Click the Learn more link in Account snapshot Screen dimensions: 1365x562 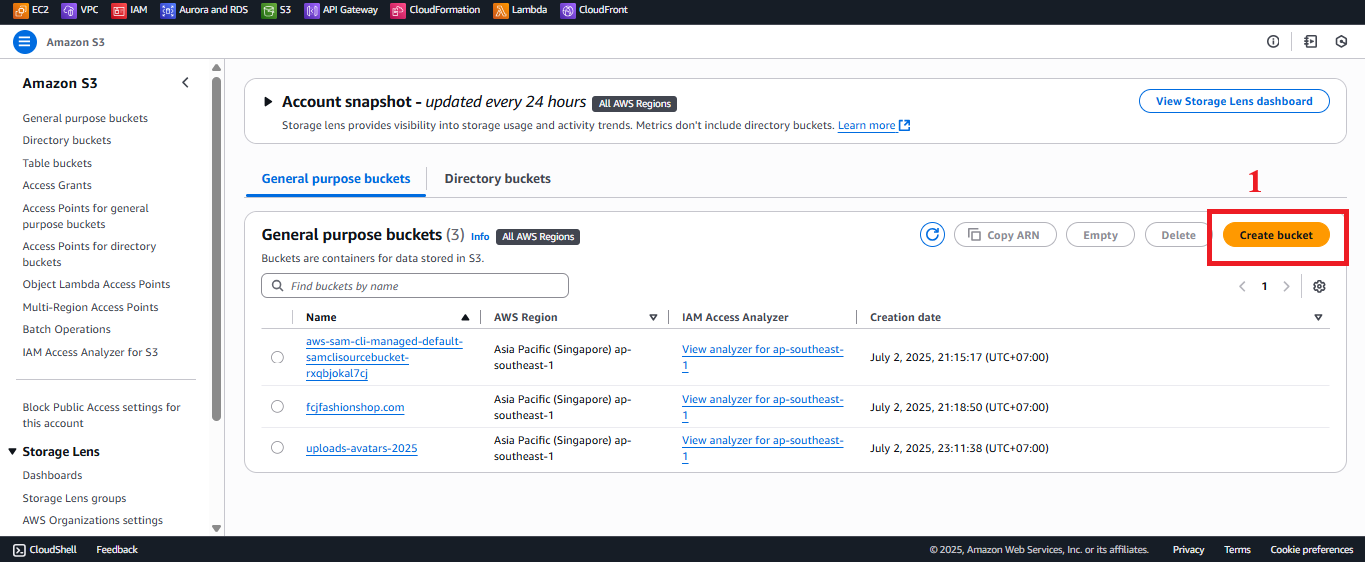[x=867, y=126]
